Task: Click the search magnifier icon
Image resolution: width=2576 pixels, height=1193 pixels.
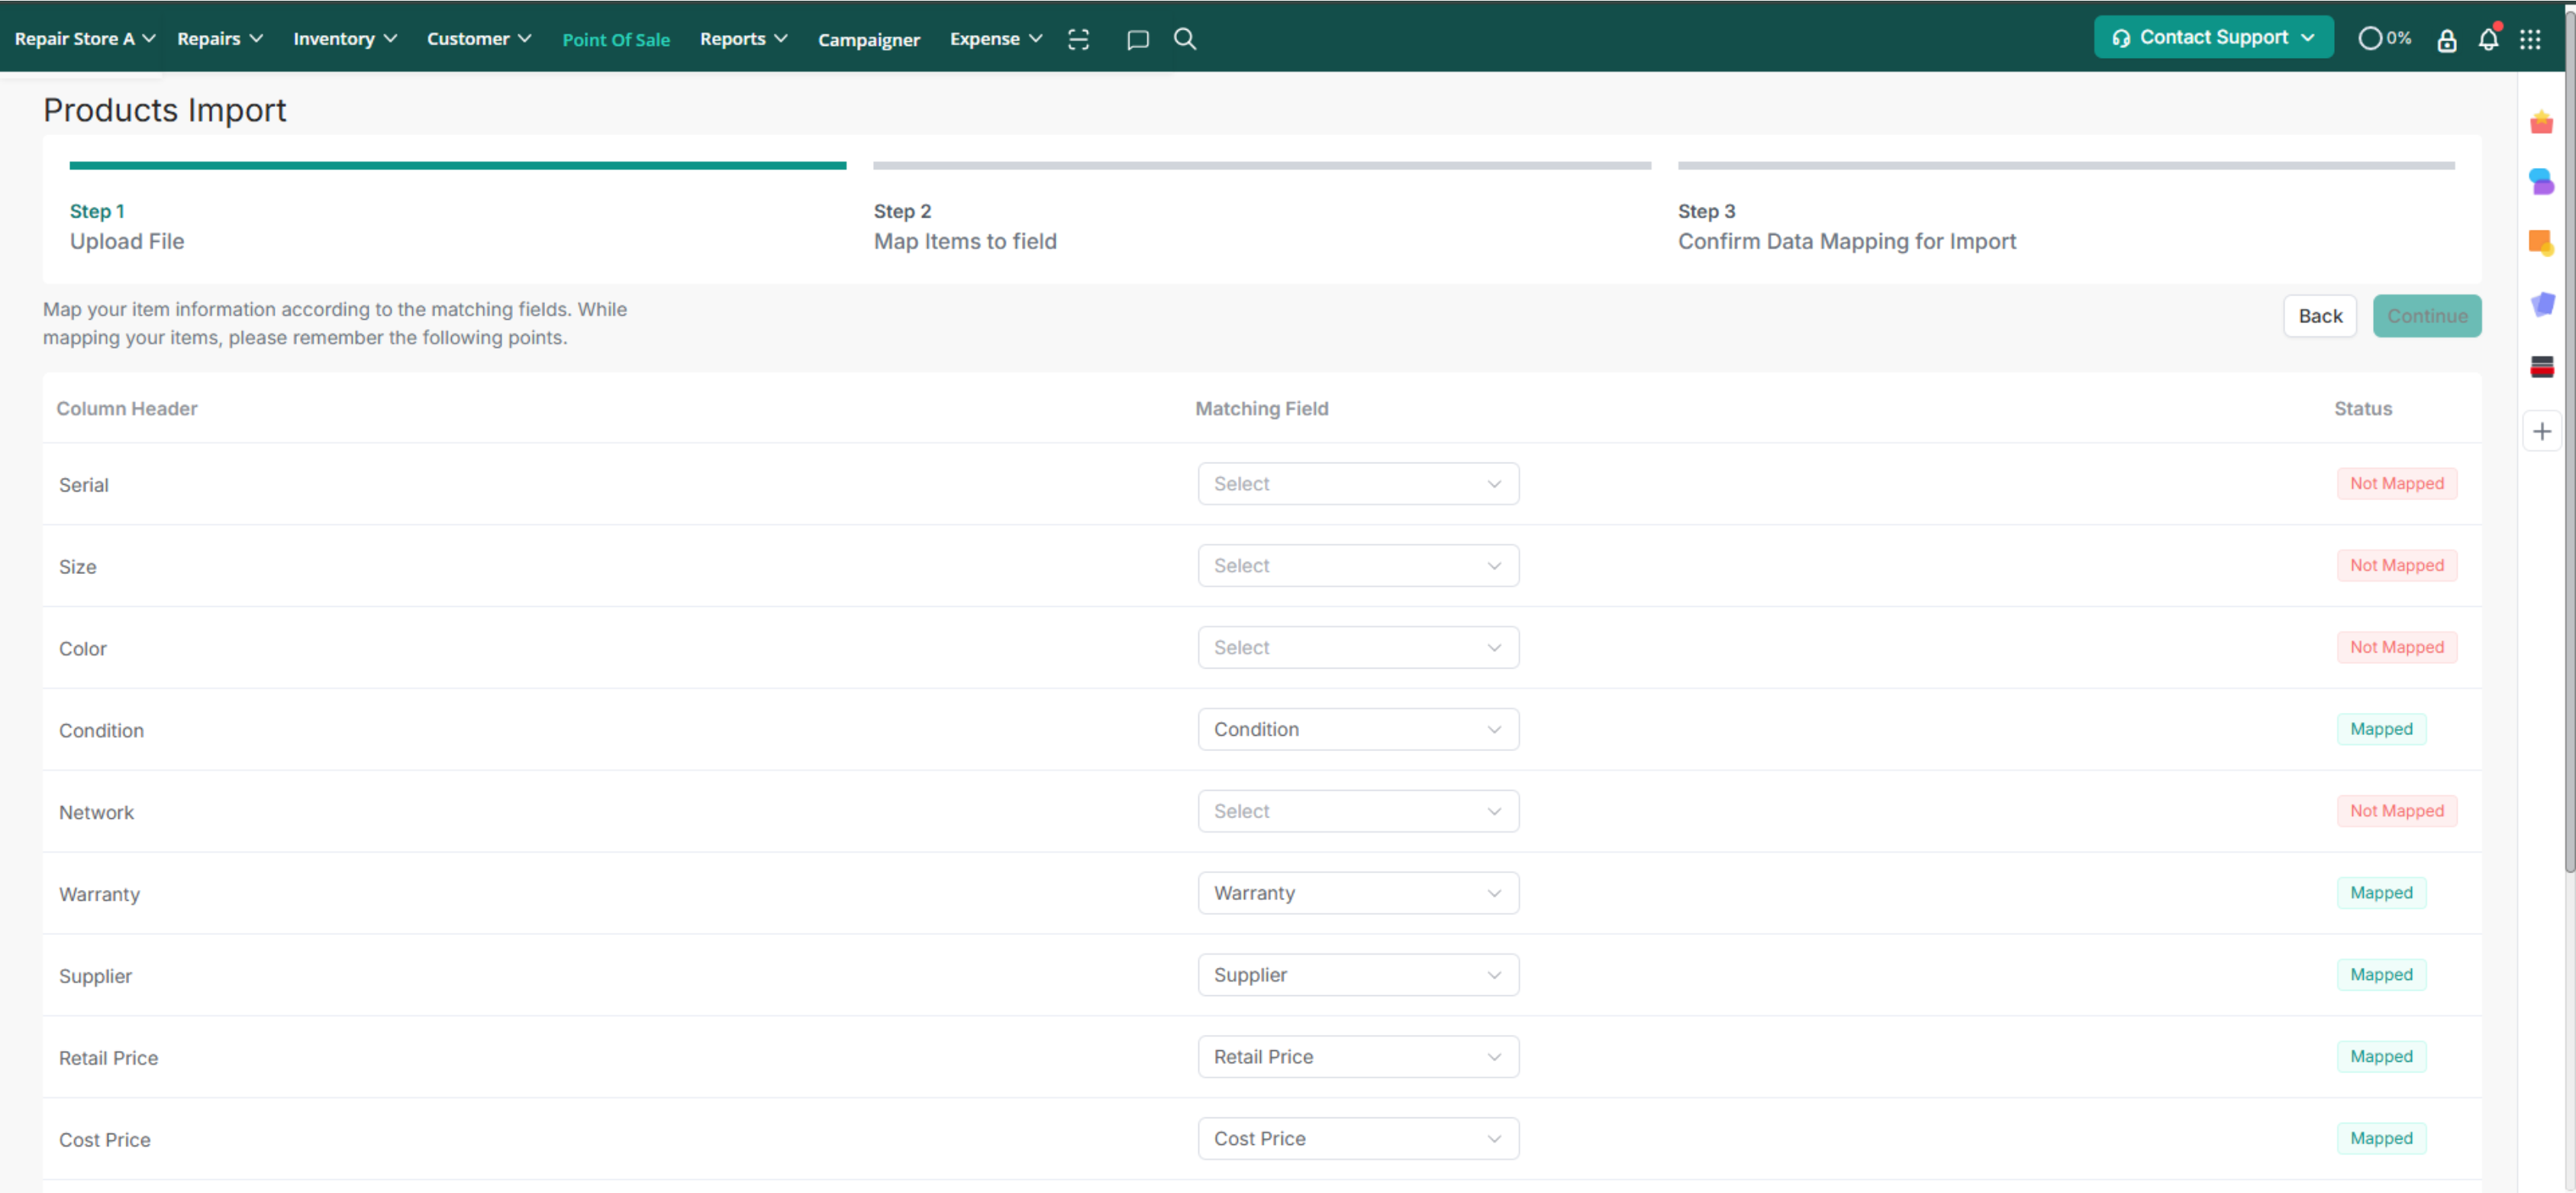Action: [1185, 39]
